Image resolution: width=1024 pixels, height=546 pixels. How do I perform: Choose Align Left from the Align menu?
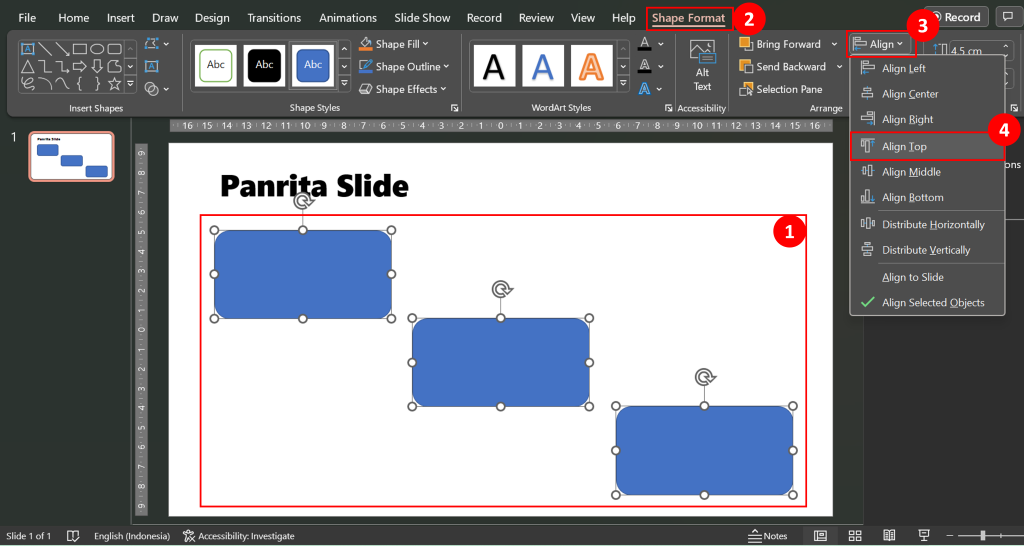click(927, 69)
